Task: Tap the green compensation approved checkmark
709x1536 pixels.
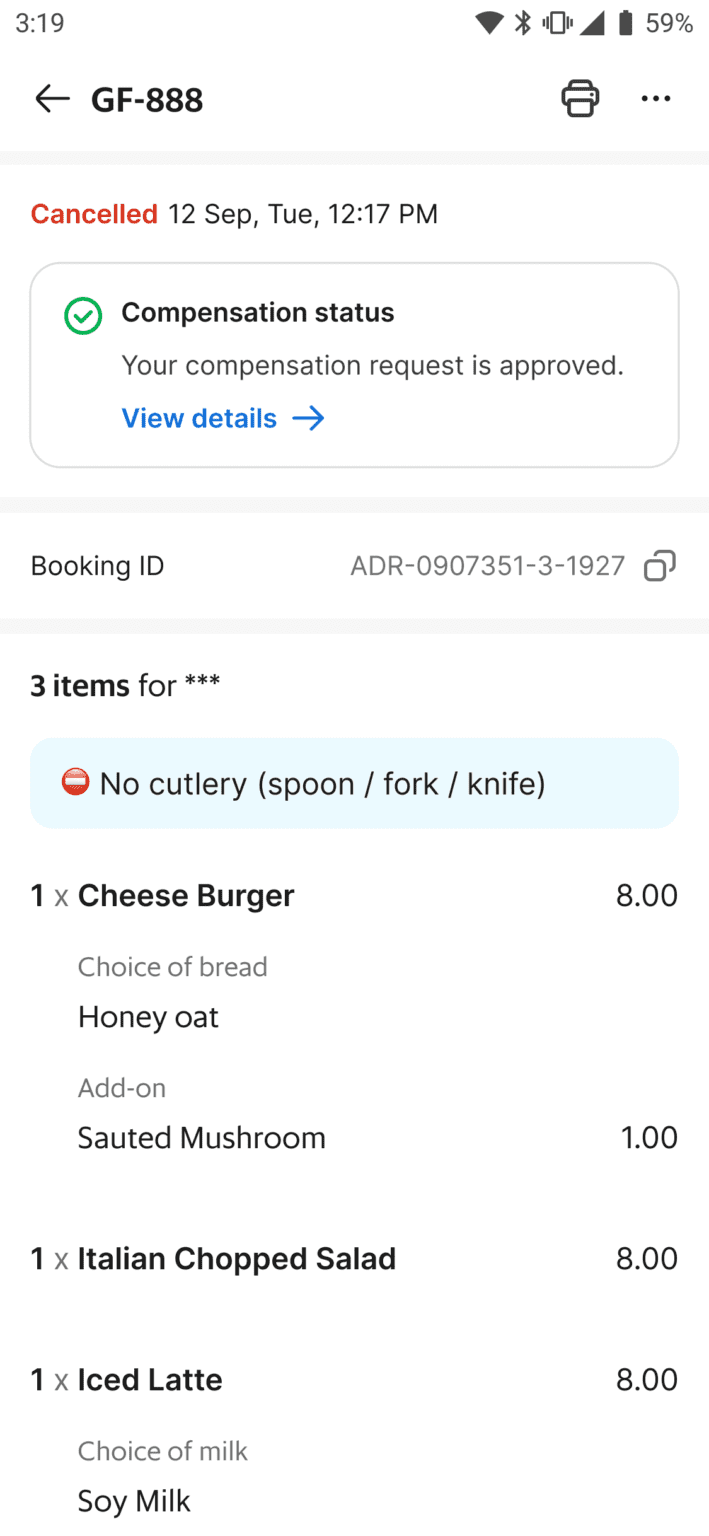Action: pyautogui.click(x=83, y=317)
